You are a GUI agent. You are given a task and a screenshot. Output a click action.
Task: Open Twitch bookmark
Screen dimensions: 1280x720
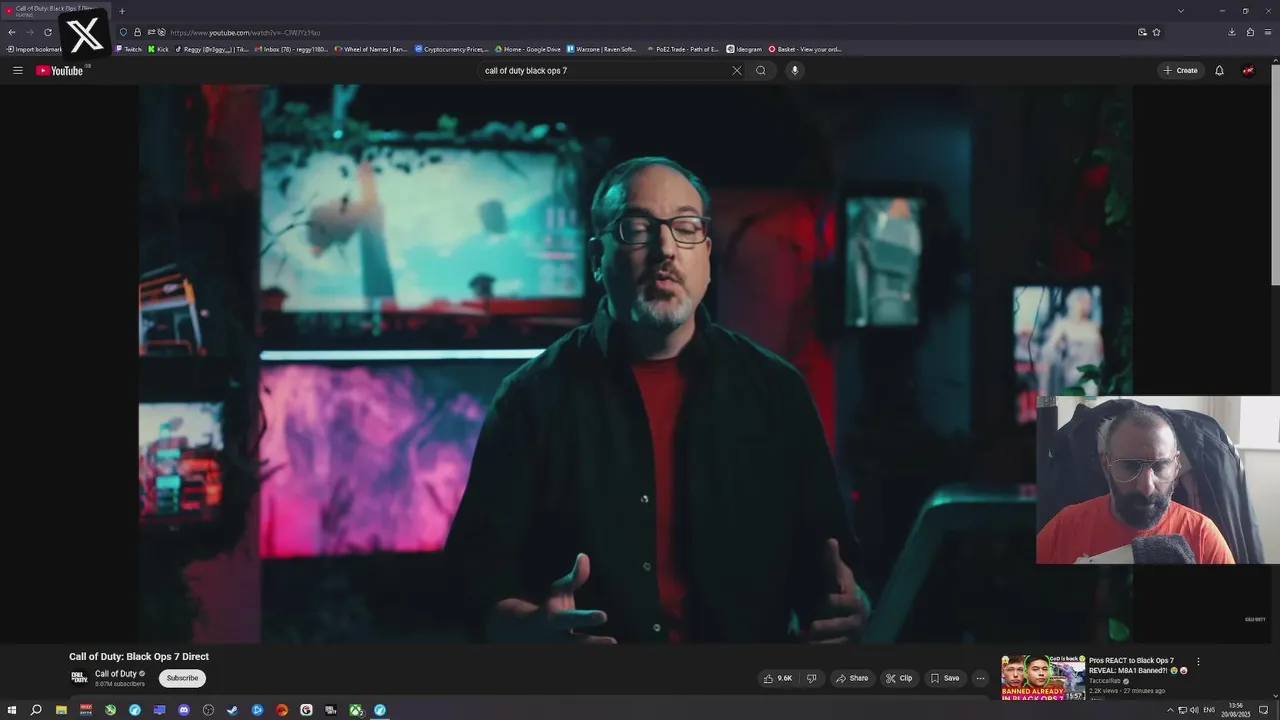[128, 49]
